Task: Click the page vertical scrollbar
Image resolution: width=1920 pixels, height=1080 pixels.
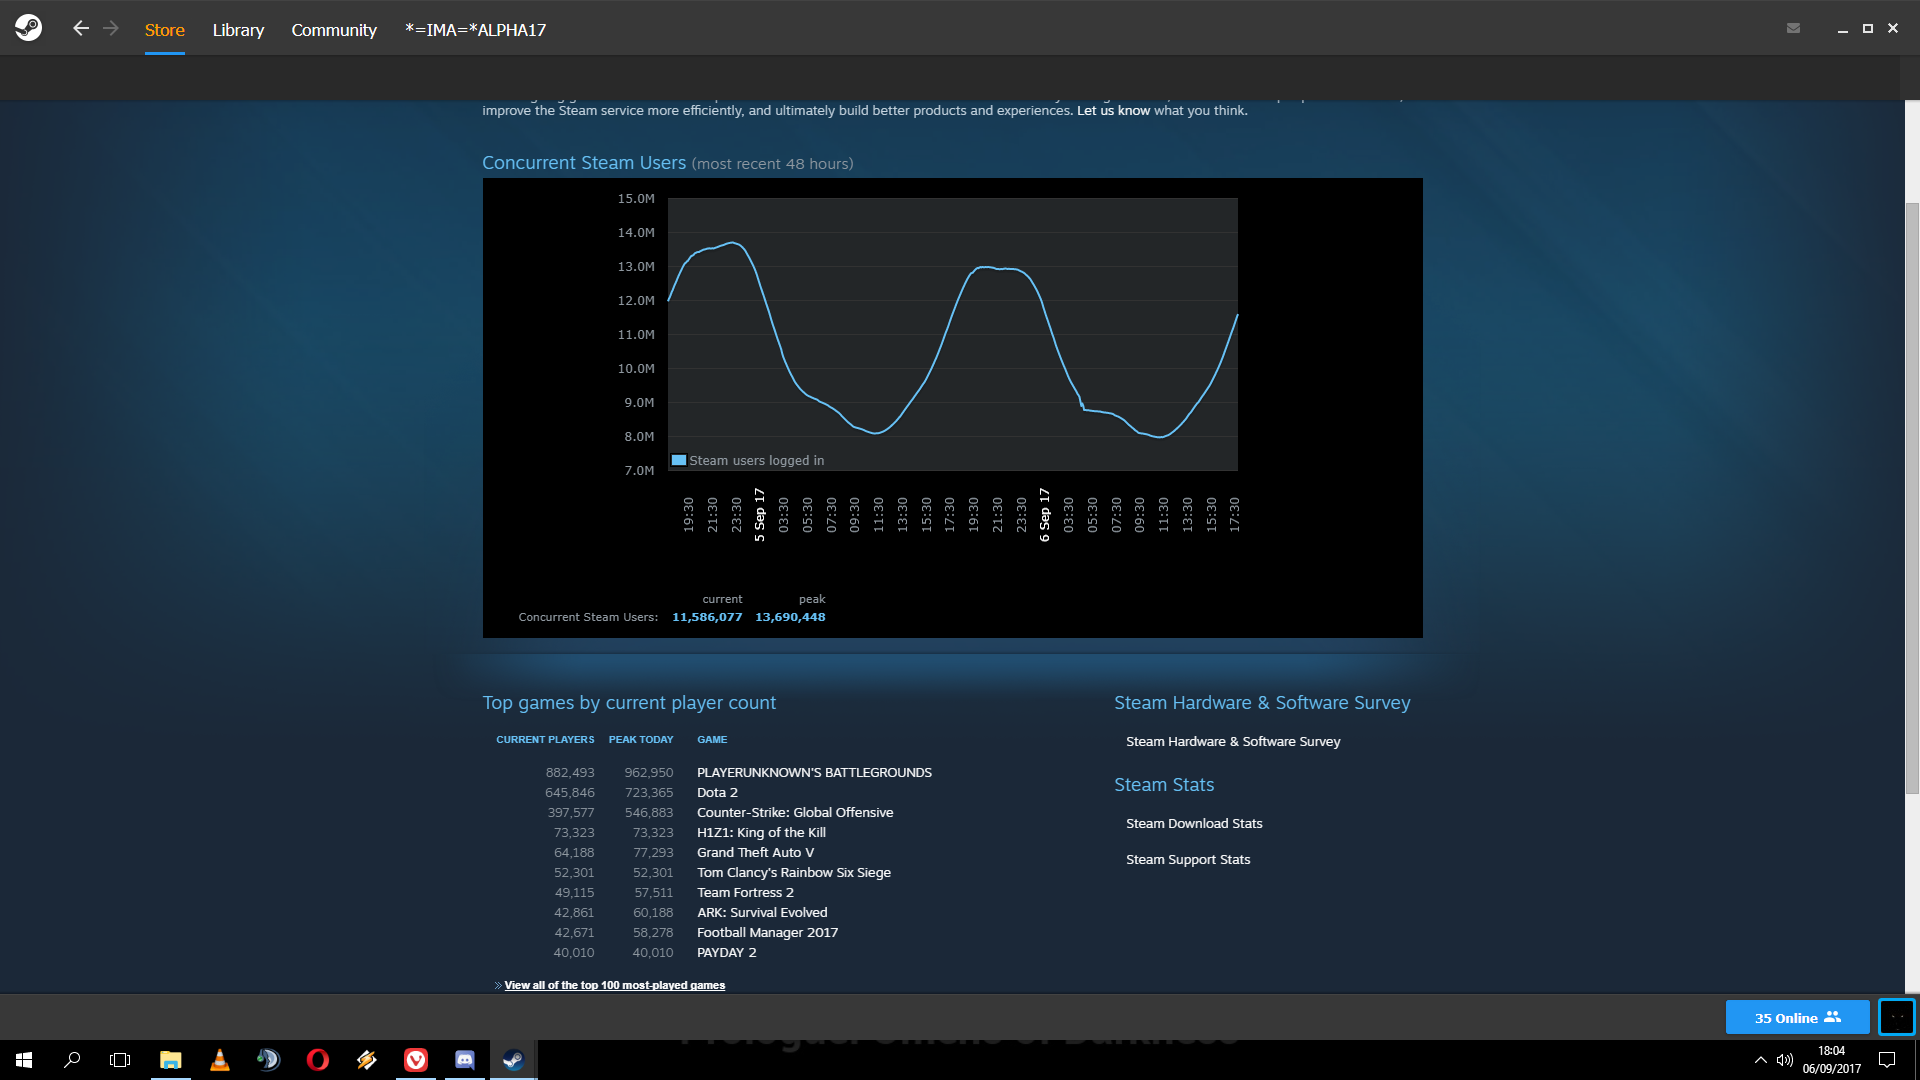Action: (1912, 498)
